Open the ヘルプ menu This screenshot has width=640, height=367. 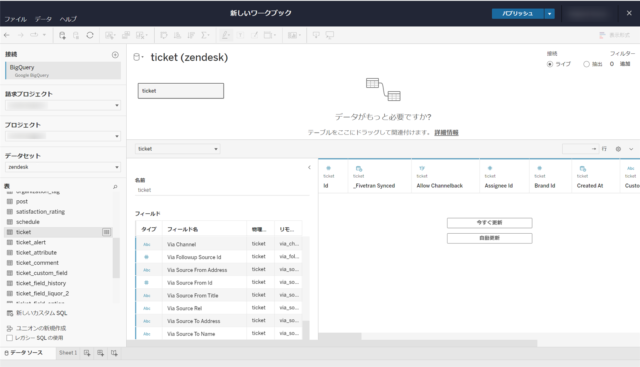pos(68,19)
